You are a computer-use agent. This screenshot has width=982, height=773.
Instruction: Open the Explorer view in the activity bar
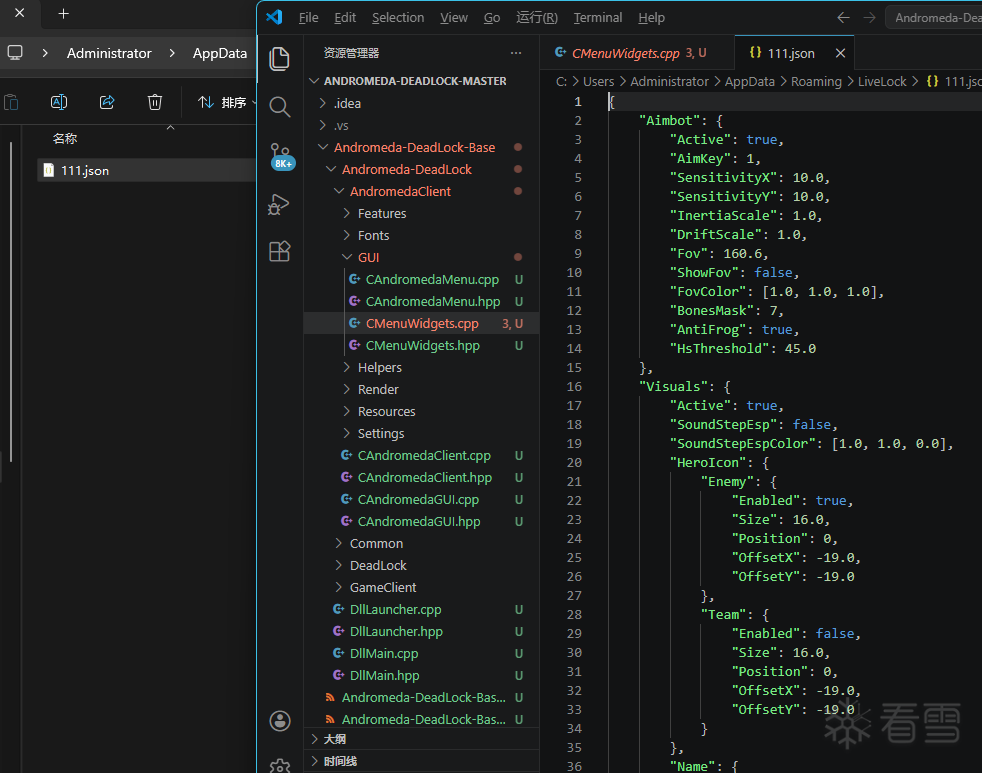279,59
